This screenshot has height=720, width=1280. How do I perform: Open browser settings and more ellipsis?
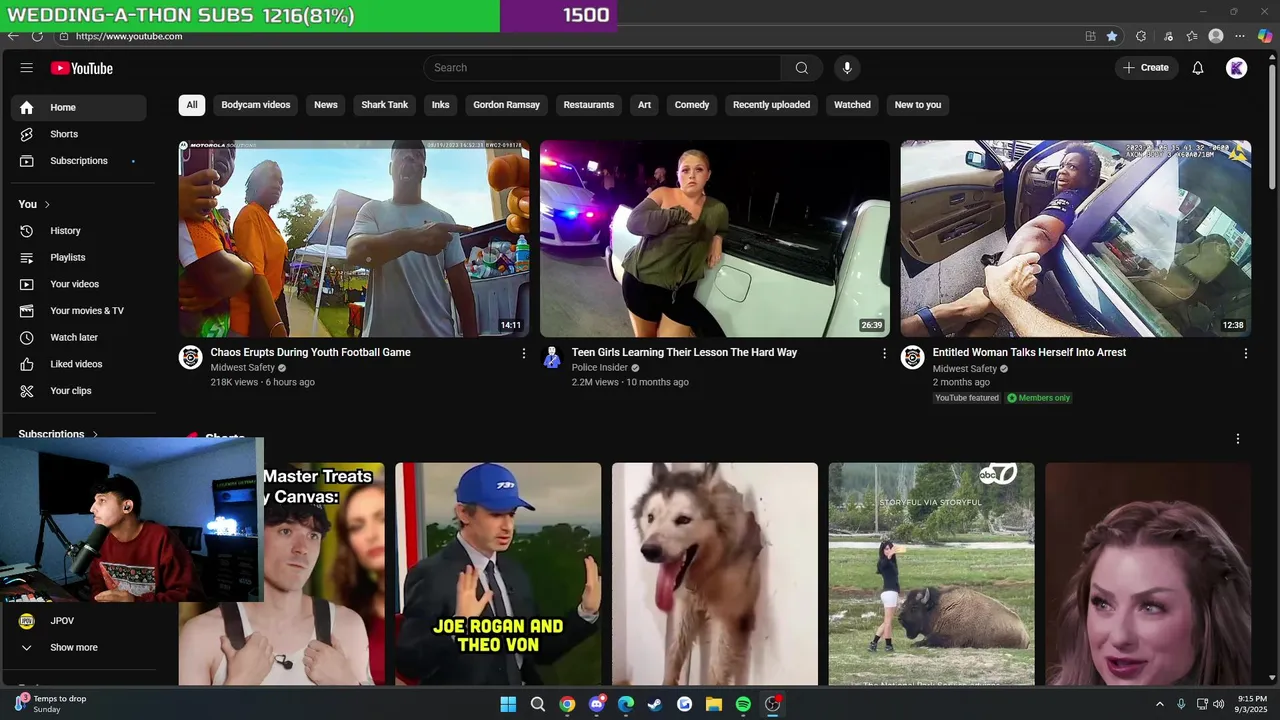[1240, 36]
